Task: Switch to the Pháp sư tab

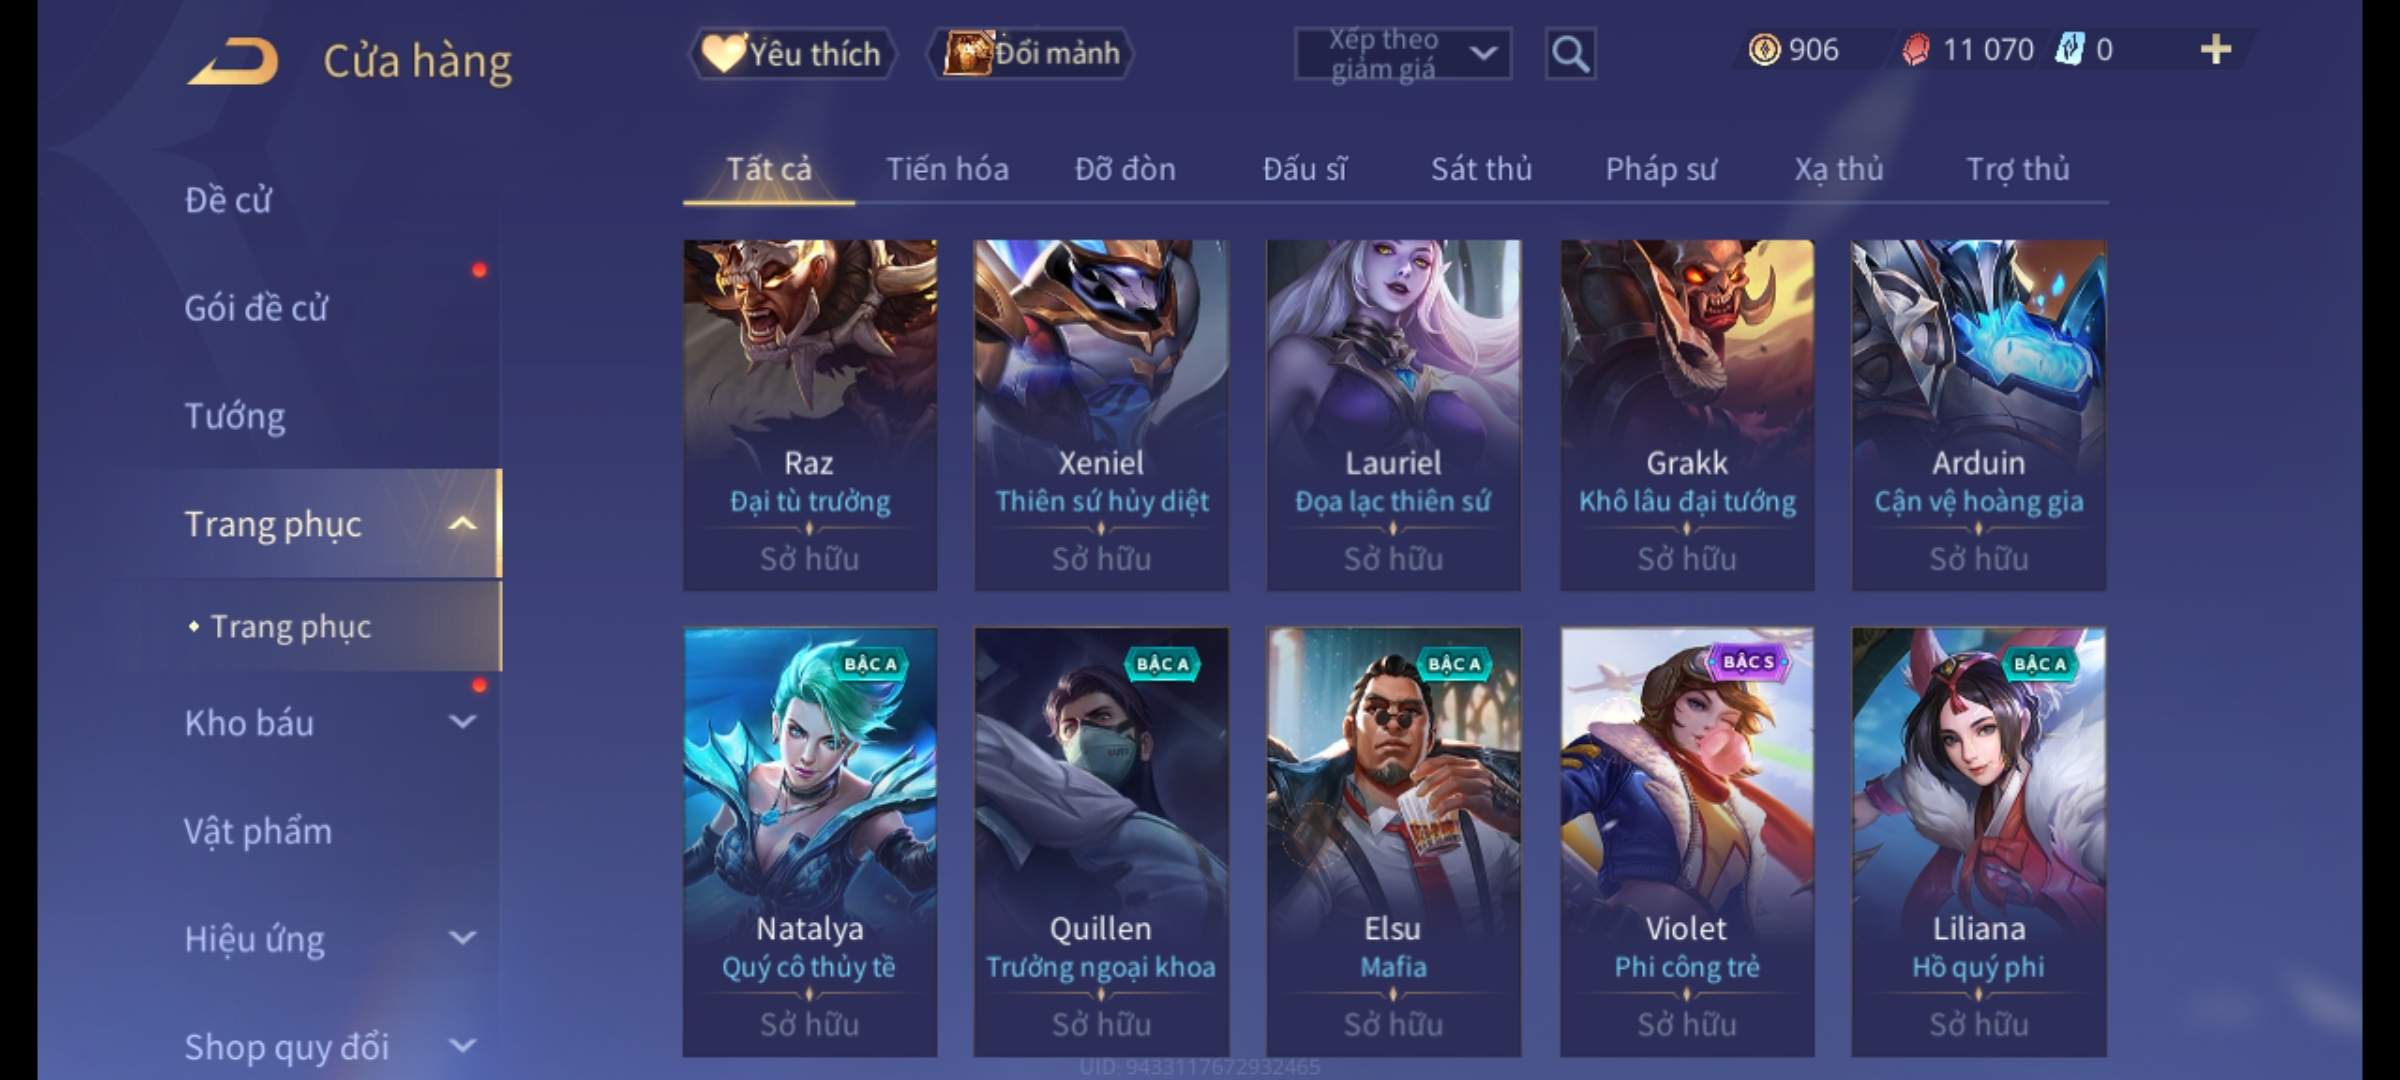Action: pyautogui.click(x=1661, y=169)
